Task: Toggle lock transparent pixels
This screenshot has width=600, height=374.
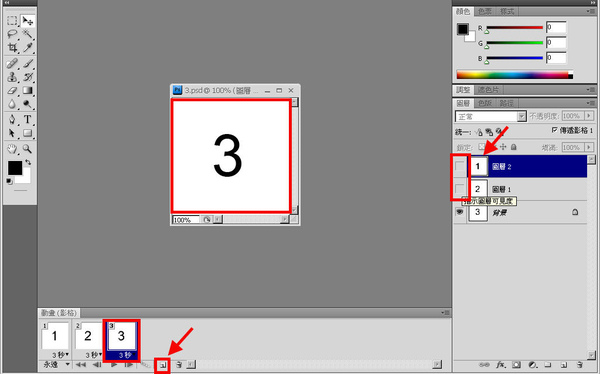Action: [482, 147]
